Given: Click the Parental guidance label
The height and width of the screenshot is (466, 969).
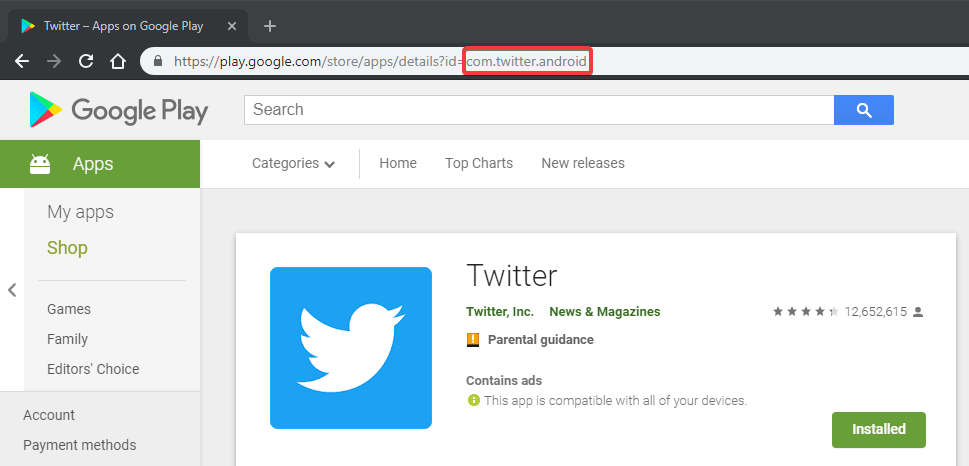Looking at the screenshot, I should 541,339.
